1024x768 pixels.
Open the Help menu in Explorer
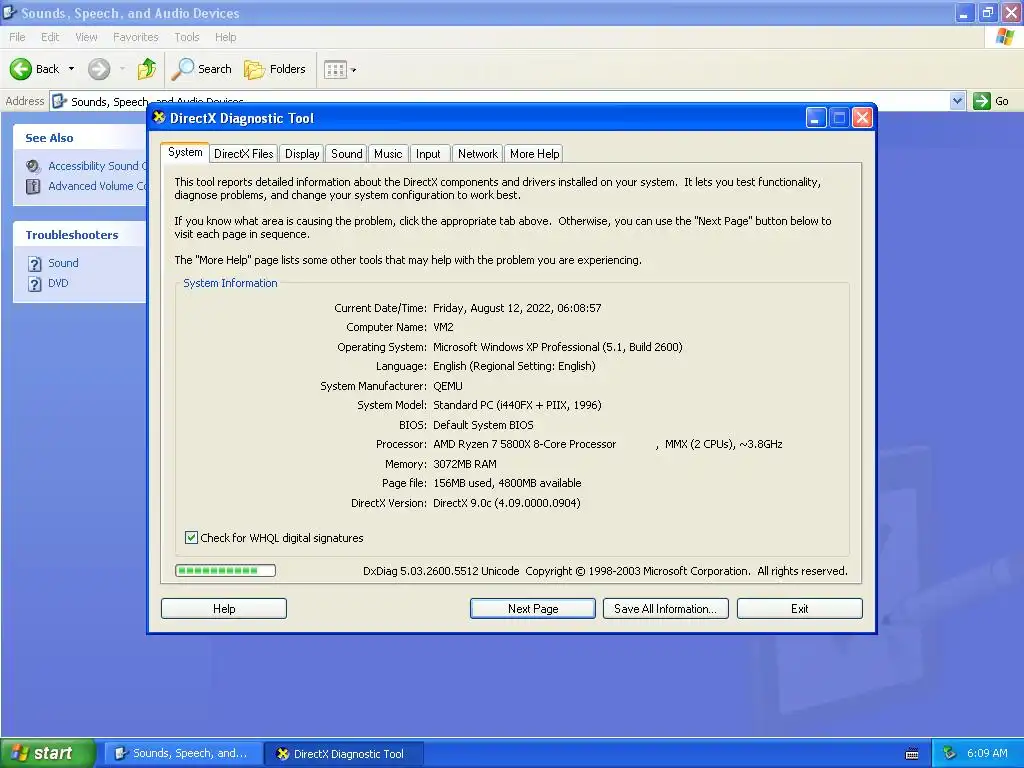click(x=225, y=37)
